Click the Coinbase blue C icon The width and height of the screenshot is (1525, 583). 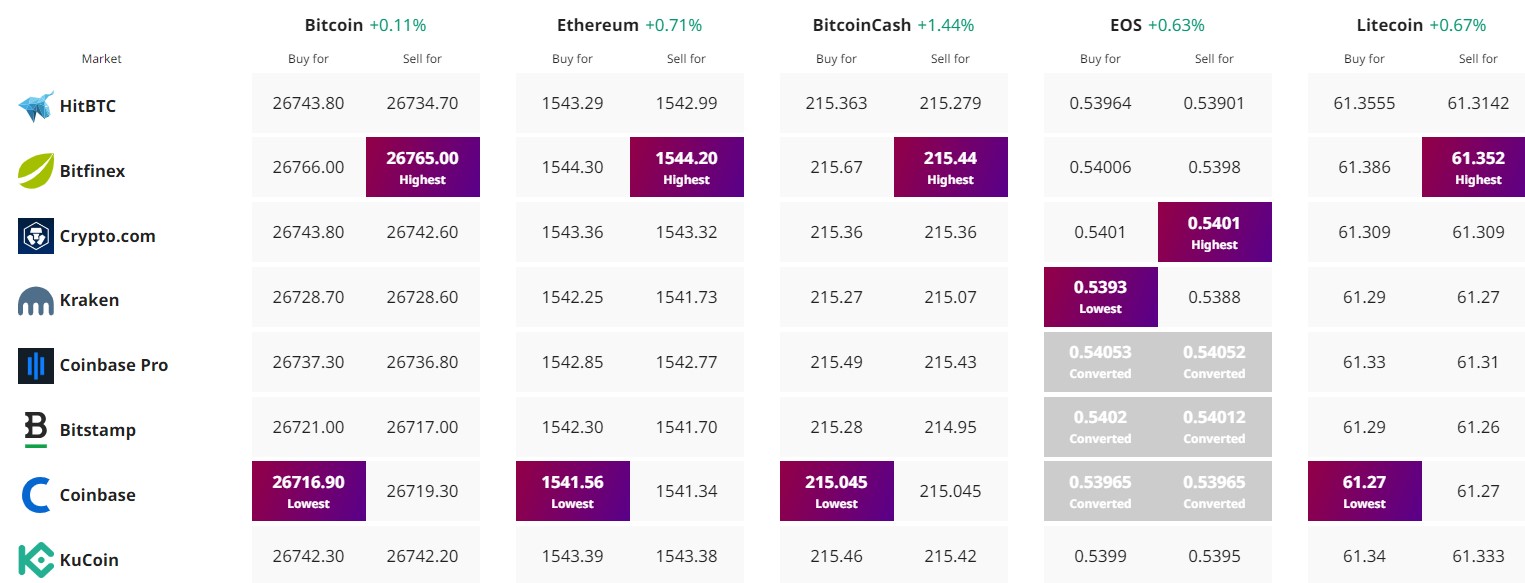click(x=36, y=495)
